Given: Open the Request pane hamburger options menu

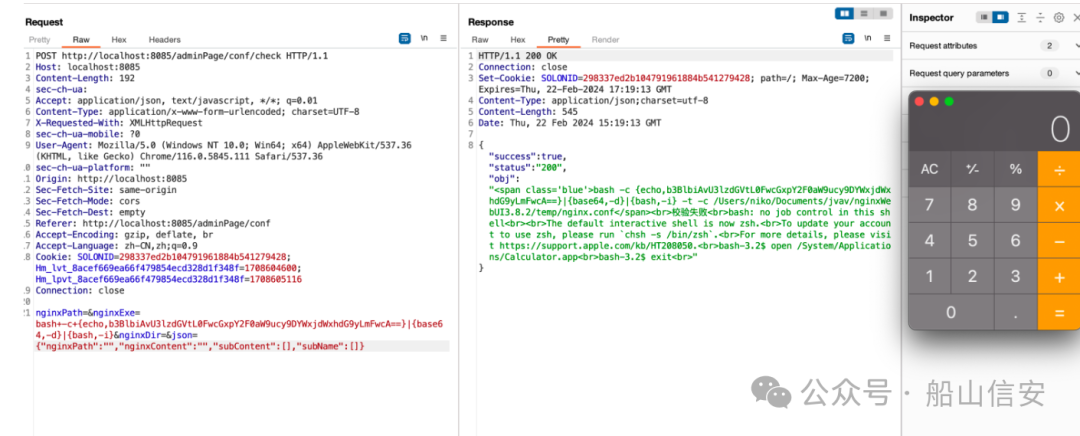Looking at the screenshot, I should tap(444, 39).
